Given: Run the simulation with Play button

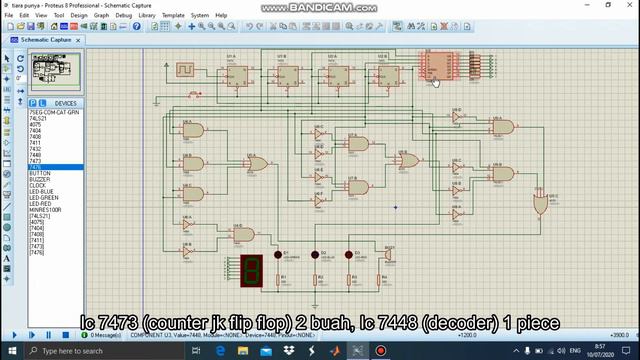Looking at the screenshot, I should 14,335.
